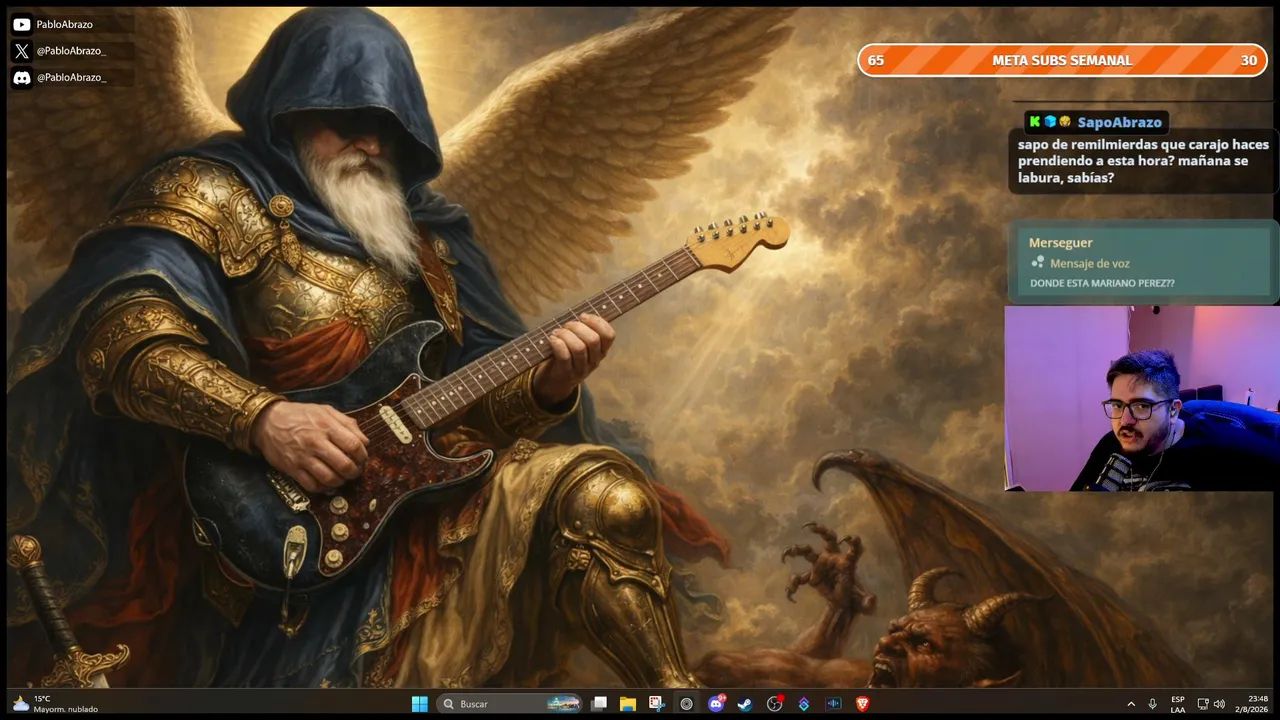This screenshot has width=1280, height=720.
Task: Open the purple diamond-shaped taskbar app
Action: tap(803, 704)
